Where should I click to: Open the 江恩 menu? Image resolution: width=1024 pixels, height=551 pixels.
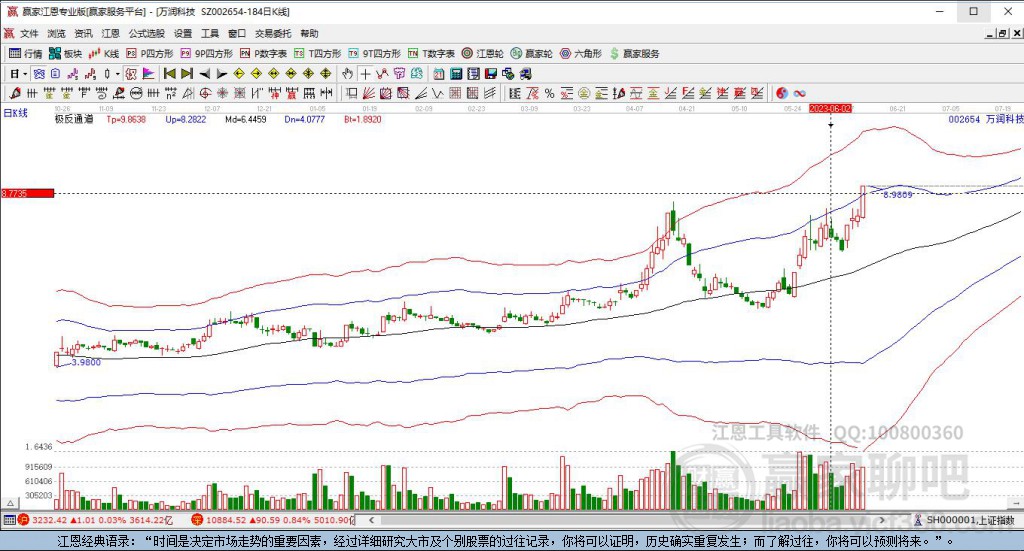tap(110, 33)
